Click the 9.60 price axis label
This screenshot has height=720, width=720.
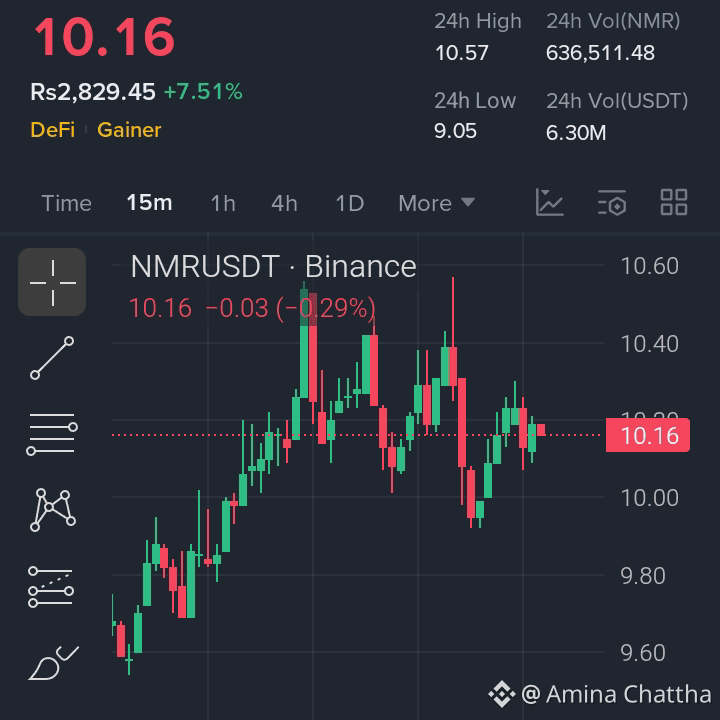pyautogui.click(x=643, y=653)
